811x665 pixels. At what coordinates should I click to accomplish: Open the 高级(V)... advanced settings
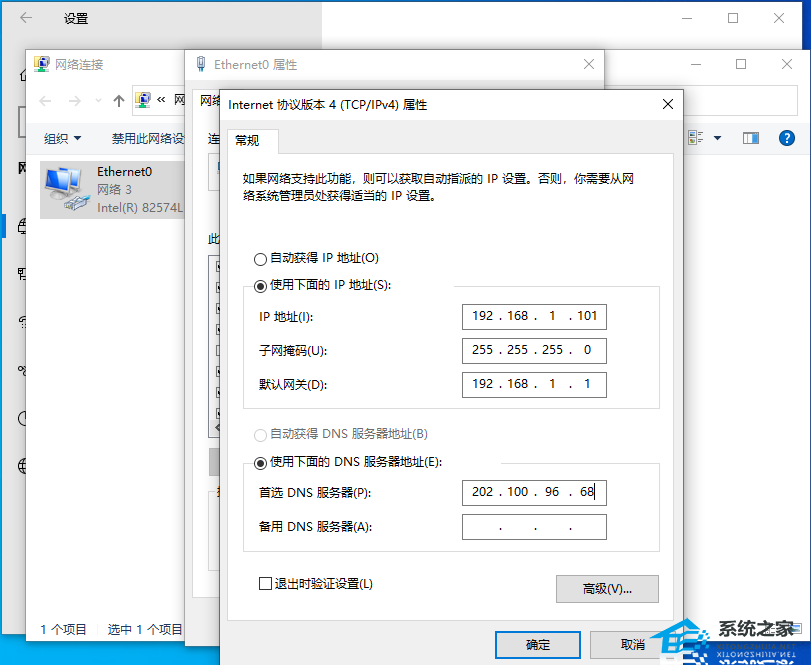(x=607, y=589)
